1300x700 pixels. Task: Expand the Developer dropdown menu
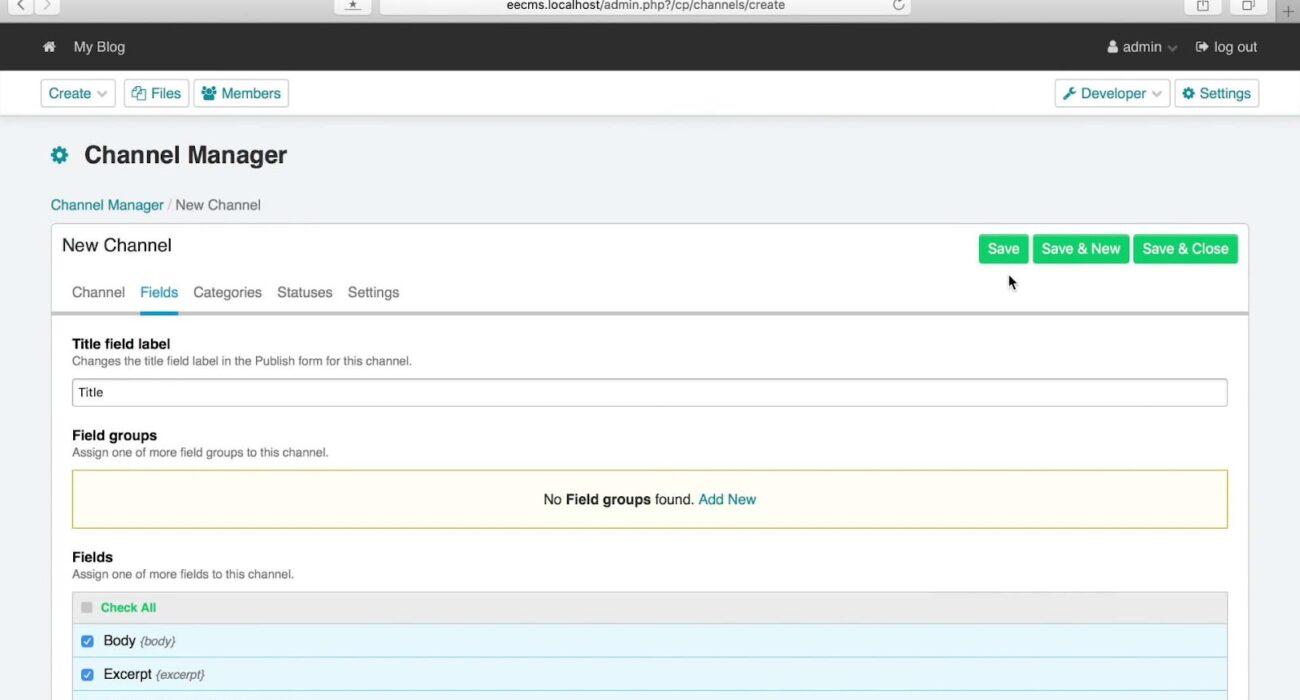(1112, 93)
